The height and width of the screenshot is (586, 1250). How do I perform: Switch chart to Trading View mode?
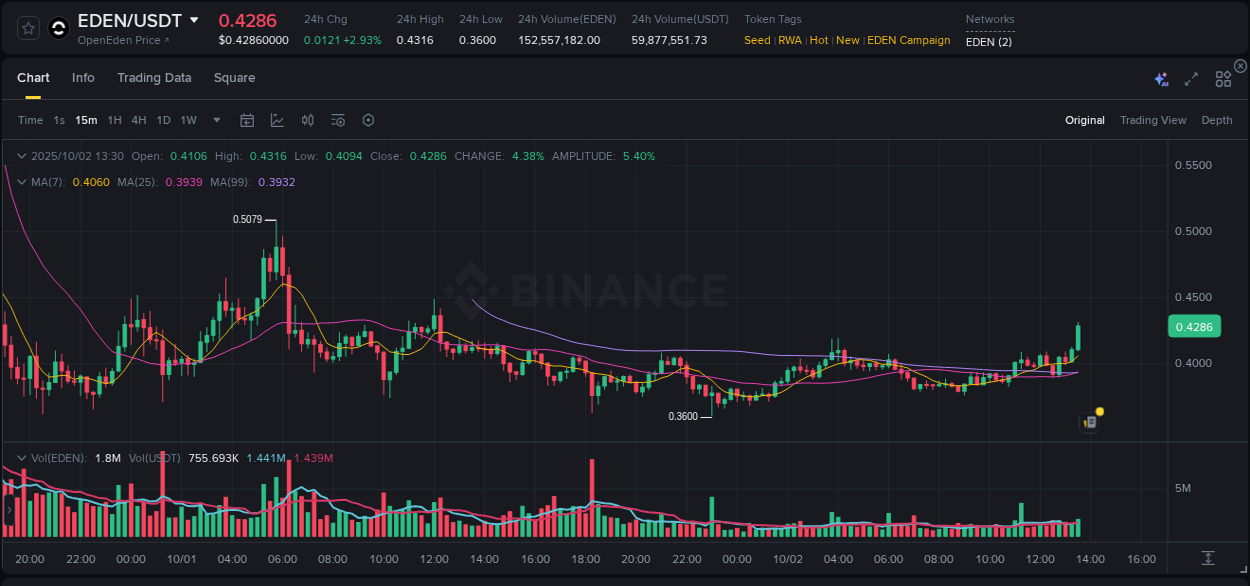coord(1153,120)
